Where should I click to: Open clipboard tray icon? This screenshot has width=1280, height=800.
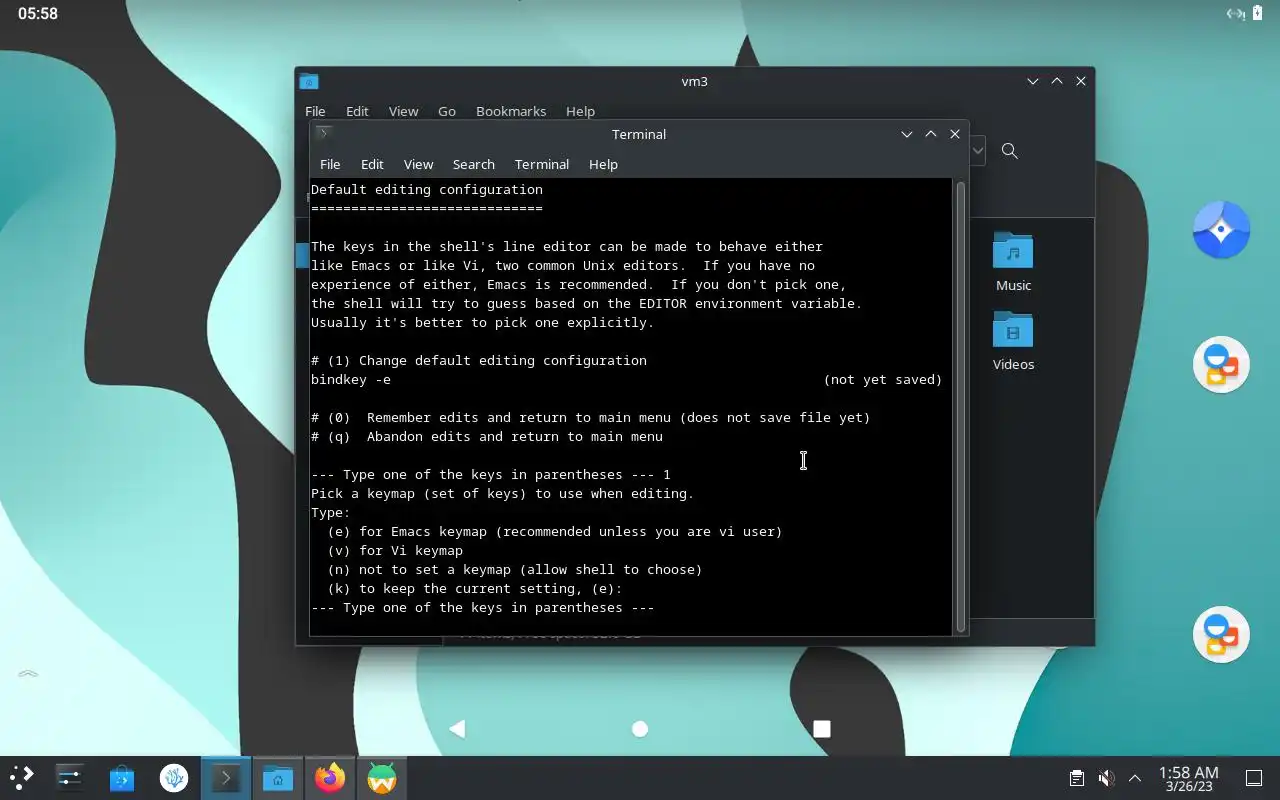(1077, 778)
